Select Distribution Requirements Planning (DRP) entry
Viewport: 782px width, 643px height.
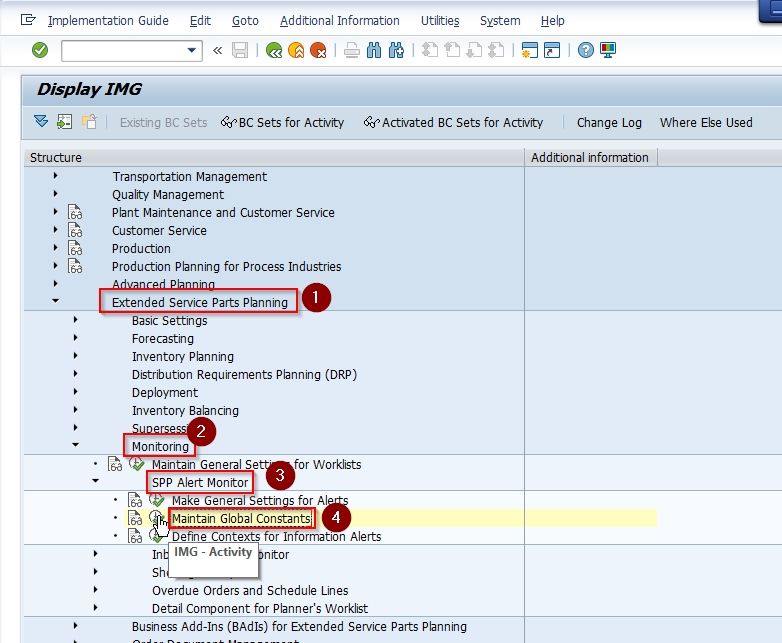(244, 375)
